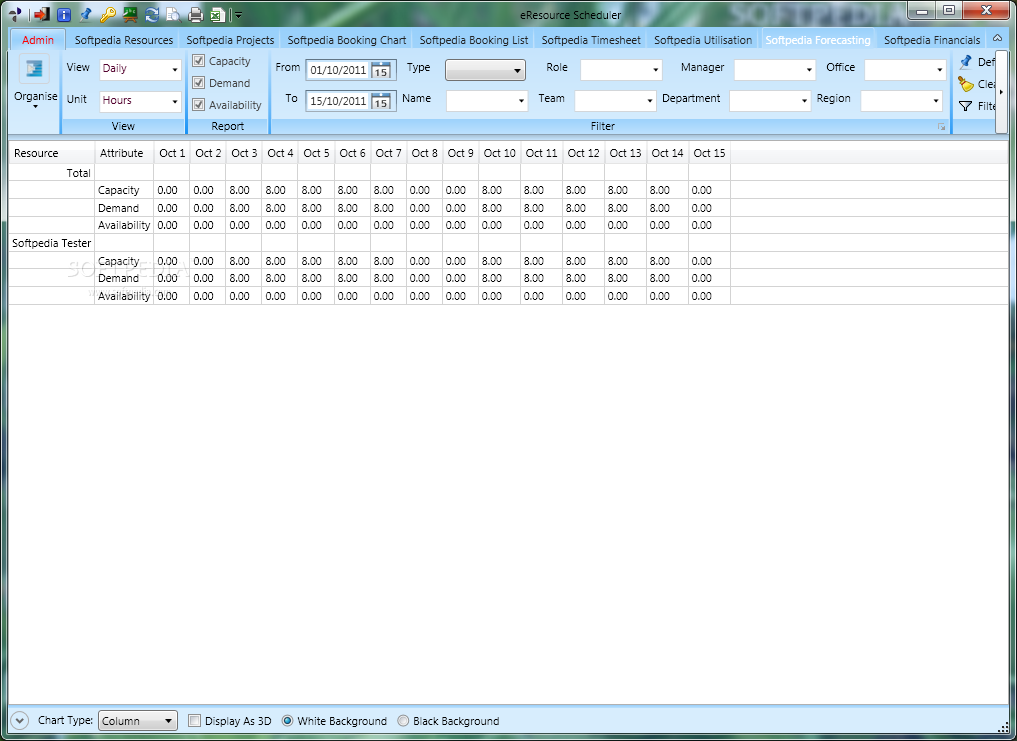
Task: Switch to Softpedia Projects tab
Action: click(230, 40)
